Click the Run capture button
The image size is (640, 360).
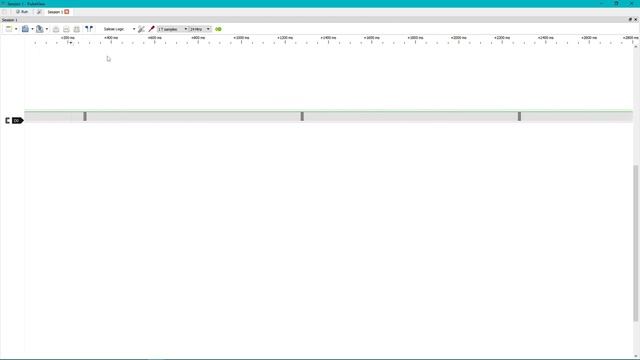coord(22,12)
